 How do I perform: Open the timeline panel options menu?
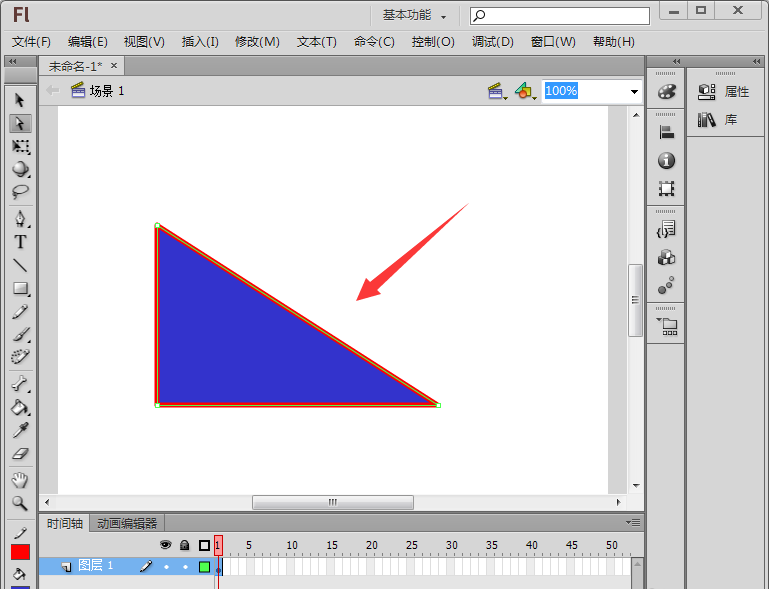point(633,522)
